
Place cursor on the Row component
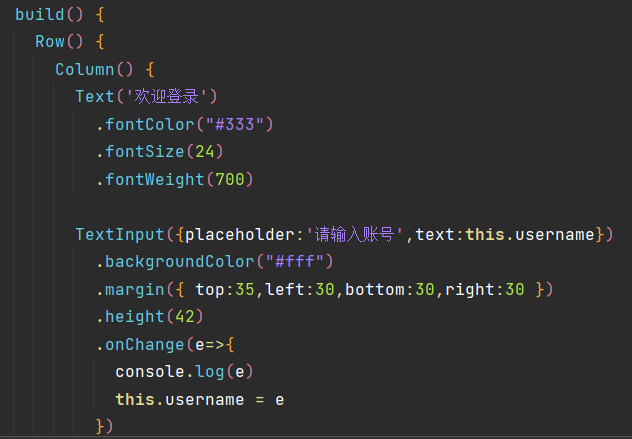[x=50, y=42]
